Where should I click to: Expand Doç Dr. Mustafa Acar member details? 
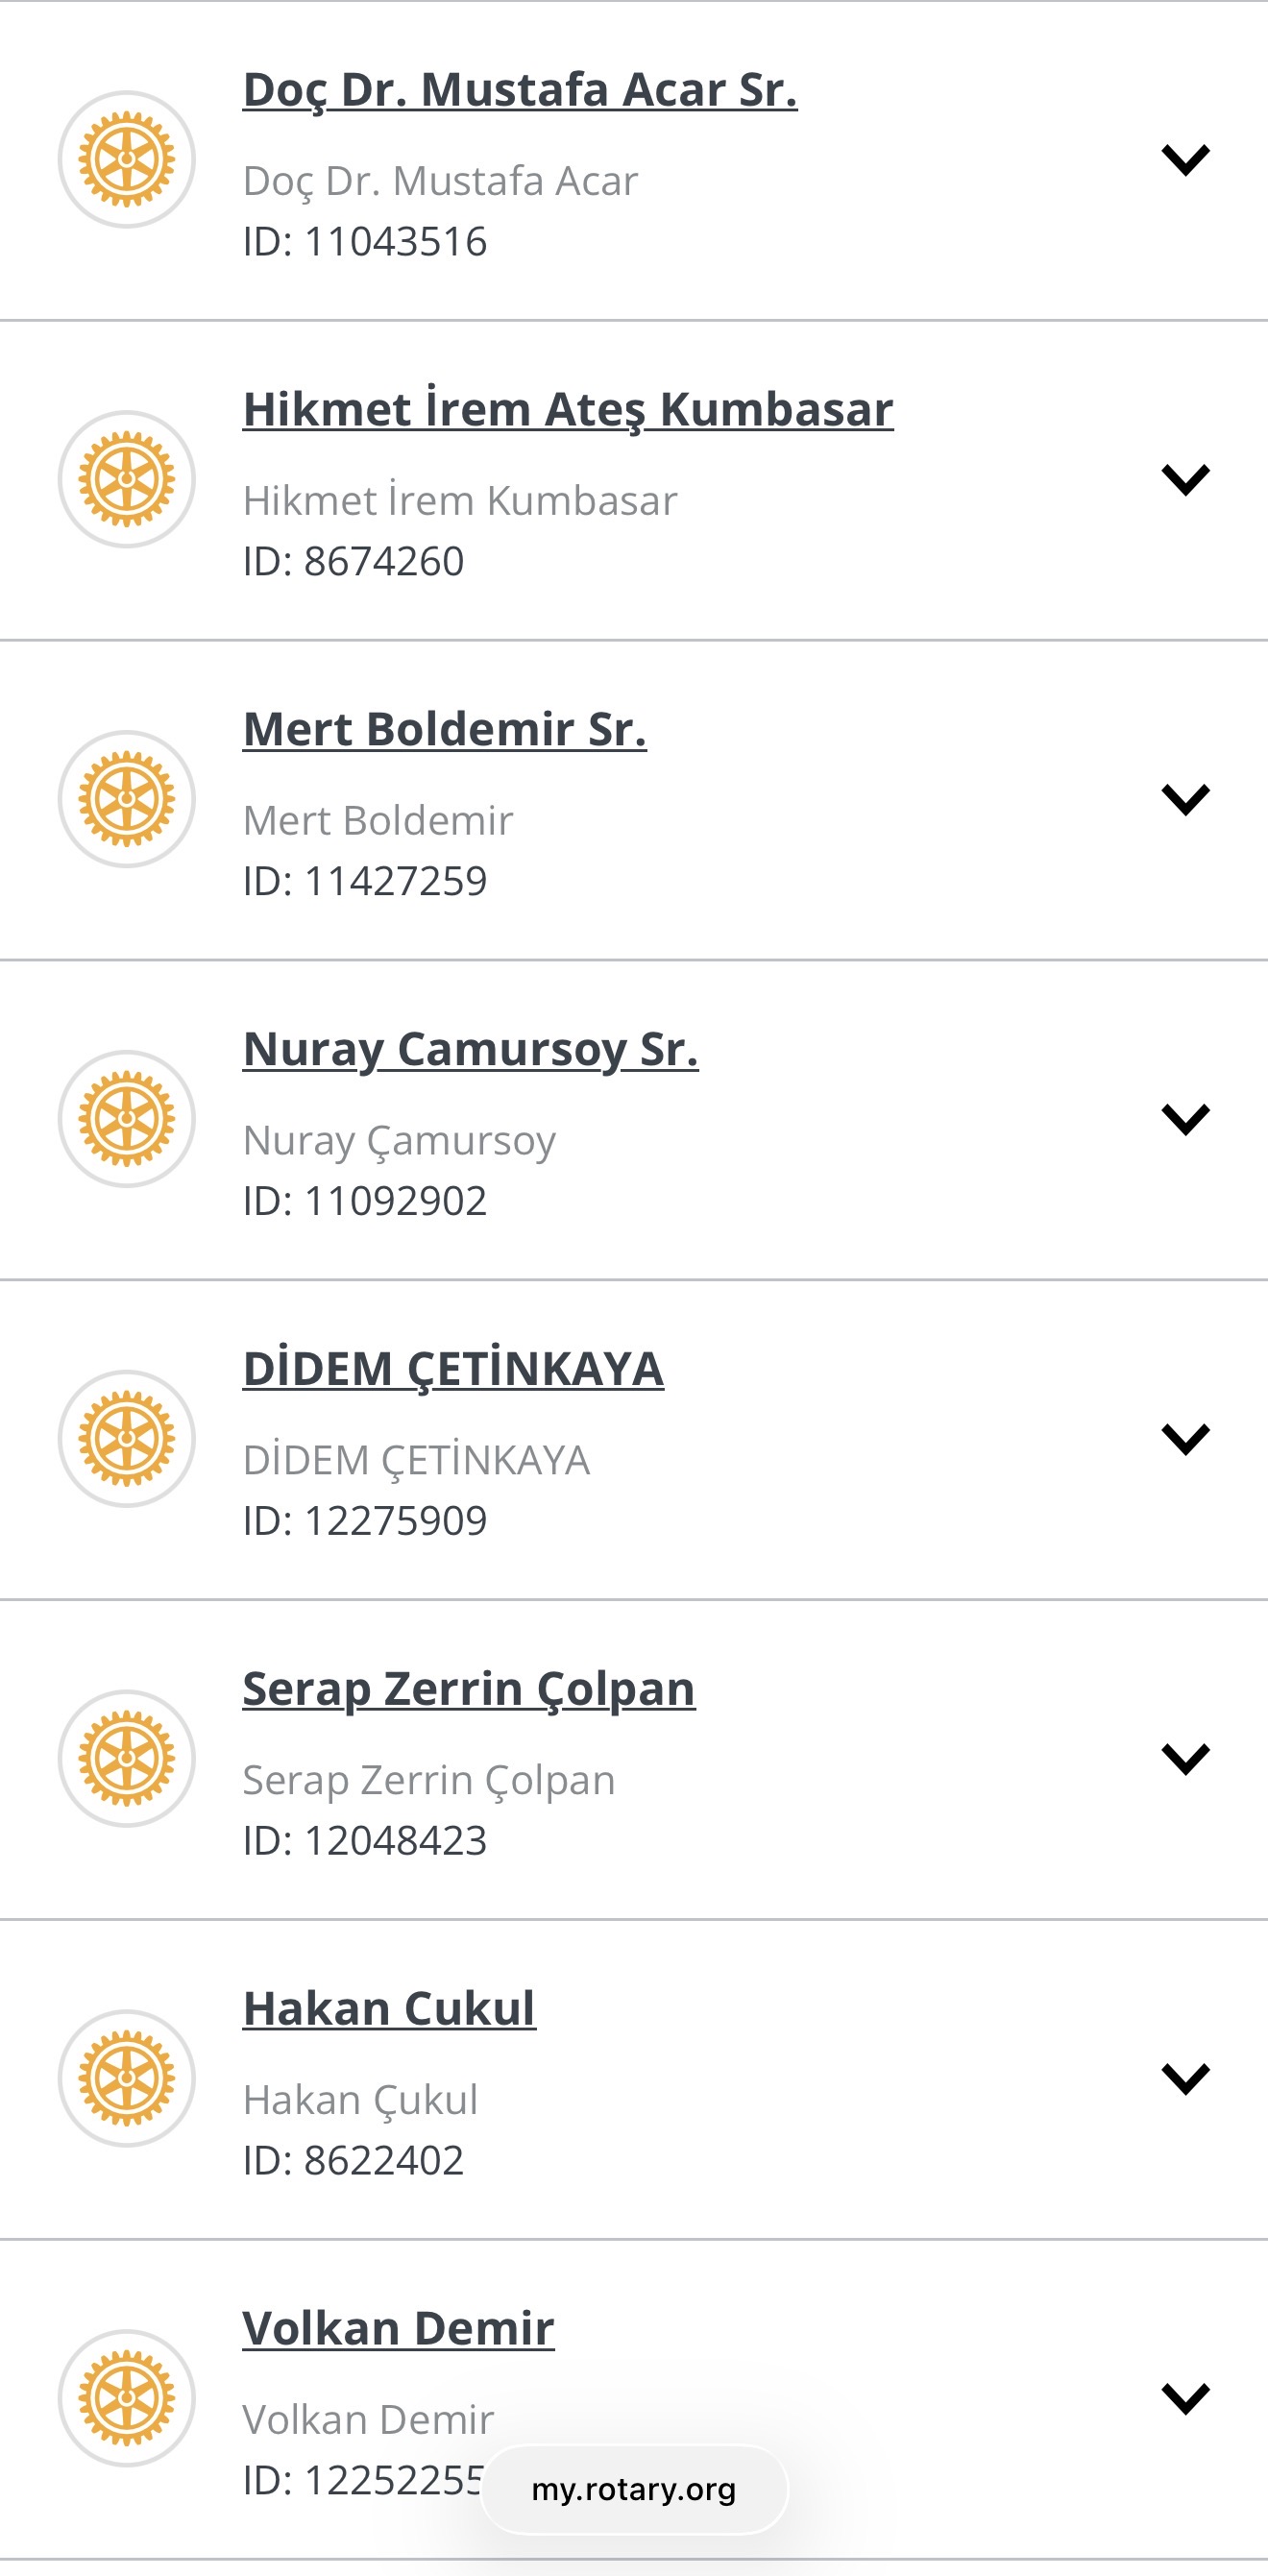click(x=1185, y=159)
